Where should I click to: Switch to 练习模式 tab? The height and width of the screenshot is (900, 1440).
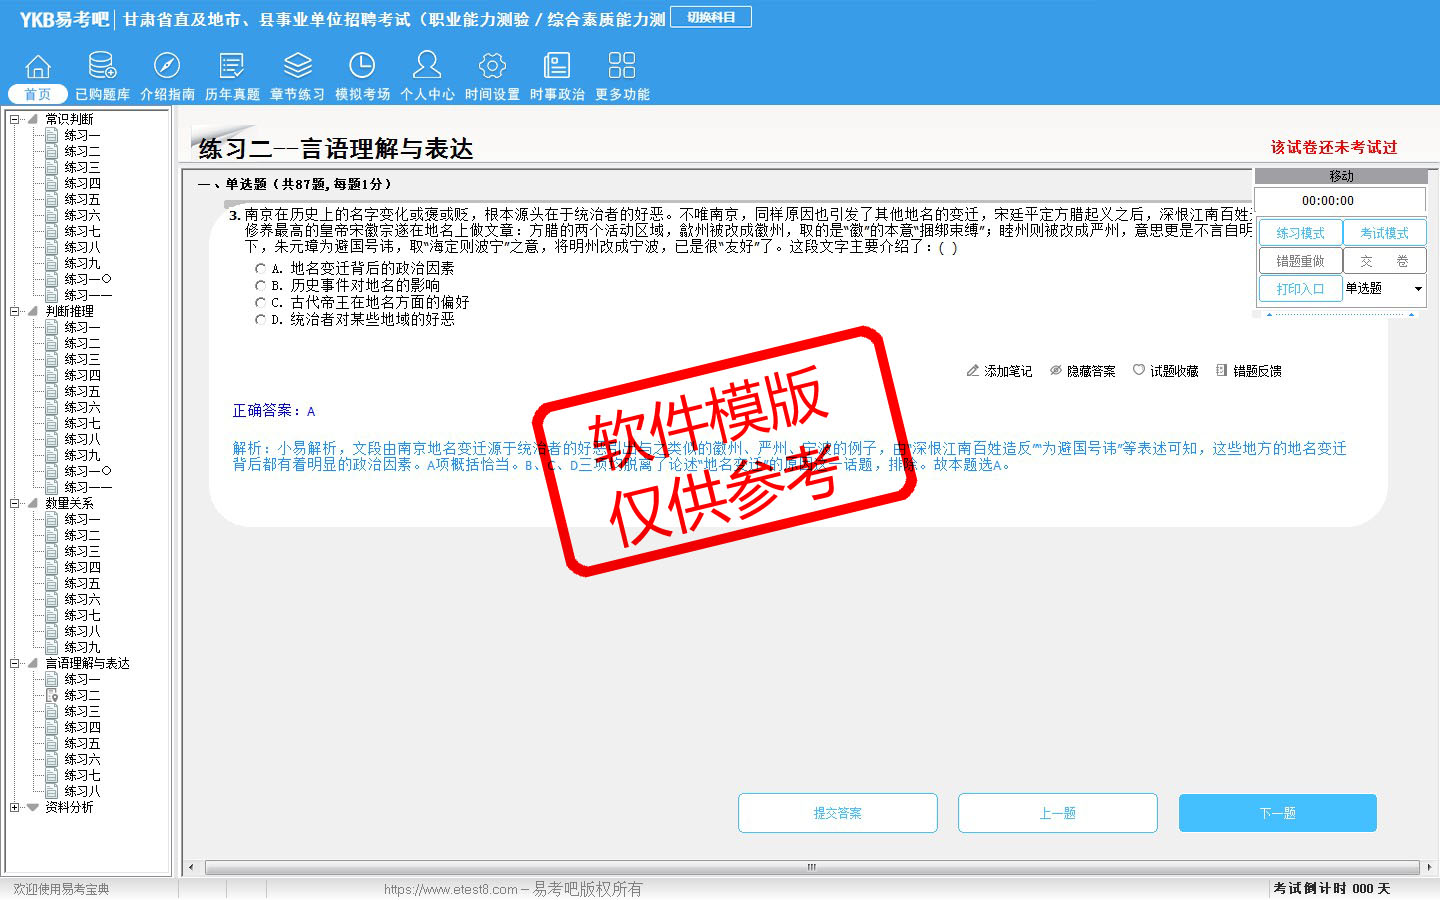[1300, 233]
